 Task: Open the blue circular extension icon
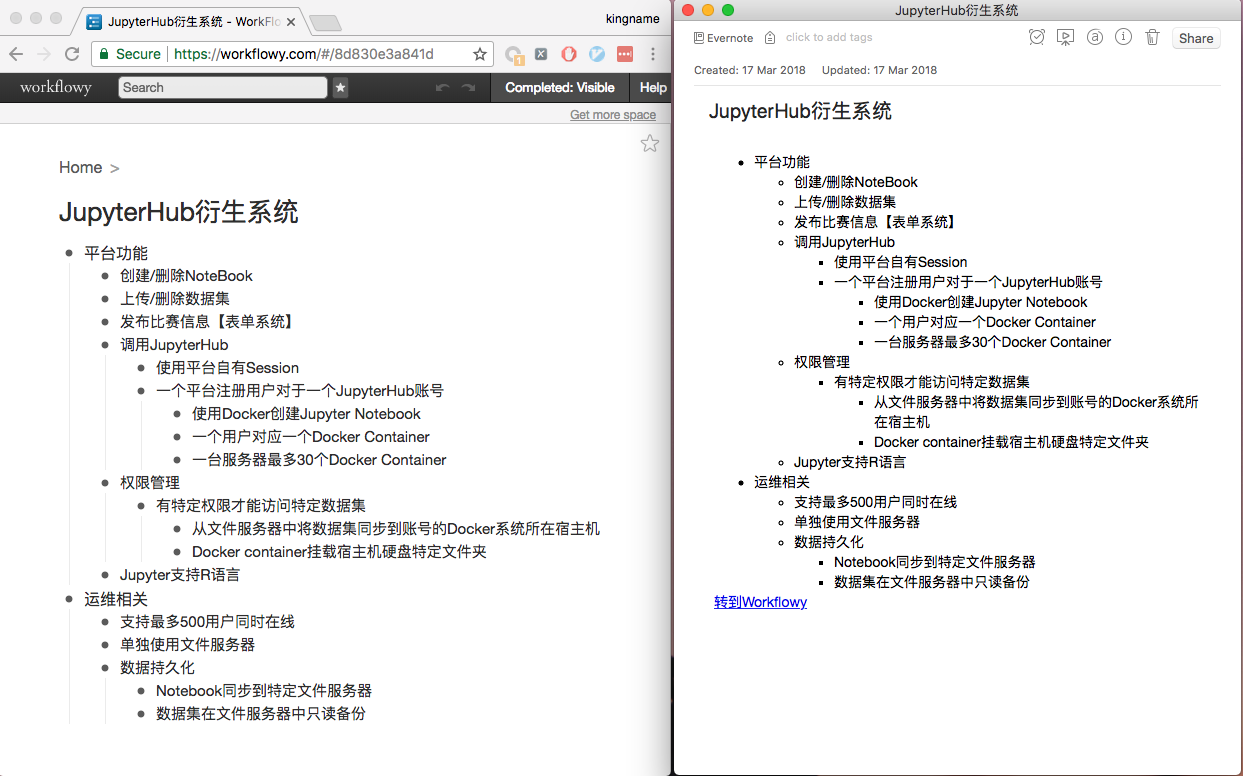coord(597,55)
